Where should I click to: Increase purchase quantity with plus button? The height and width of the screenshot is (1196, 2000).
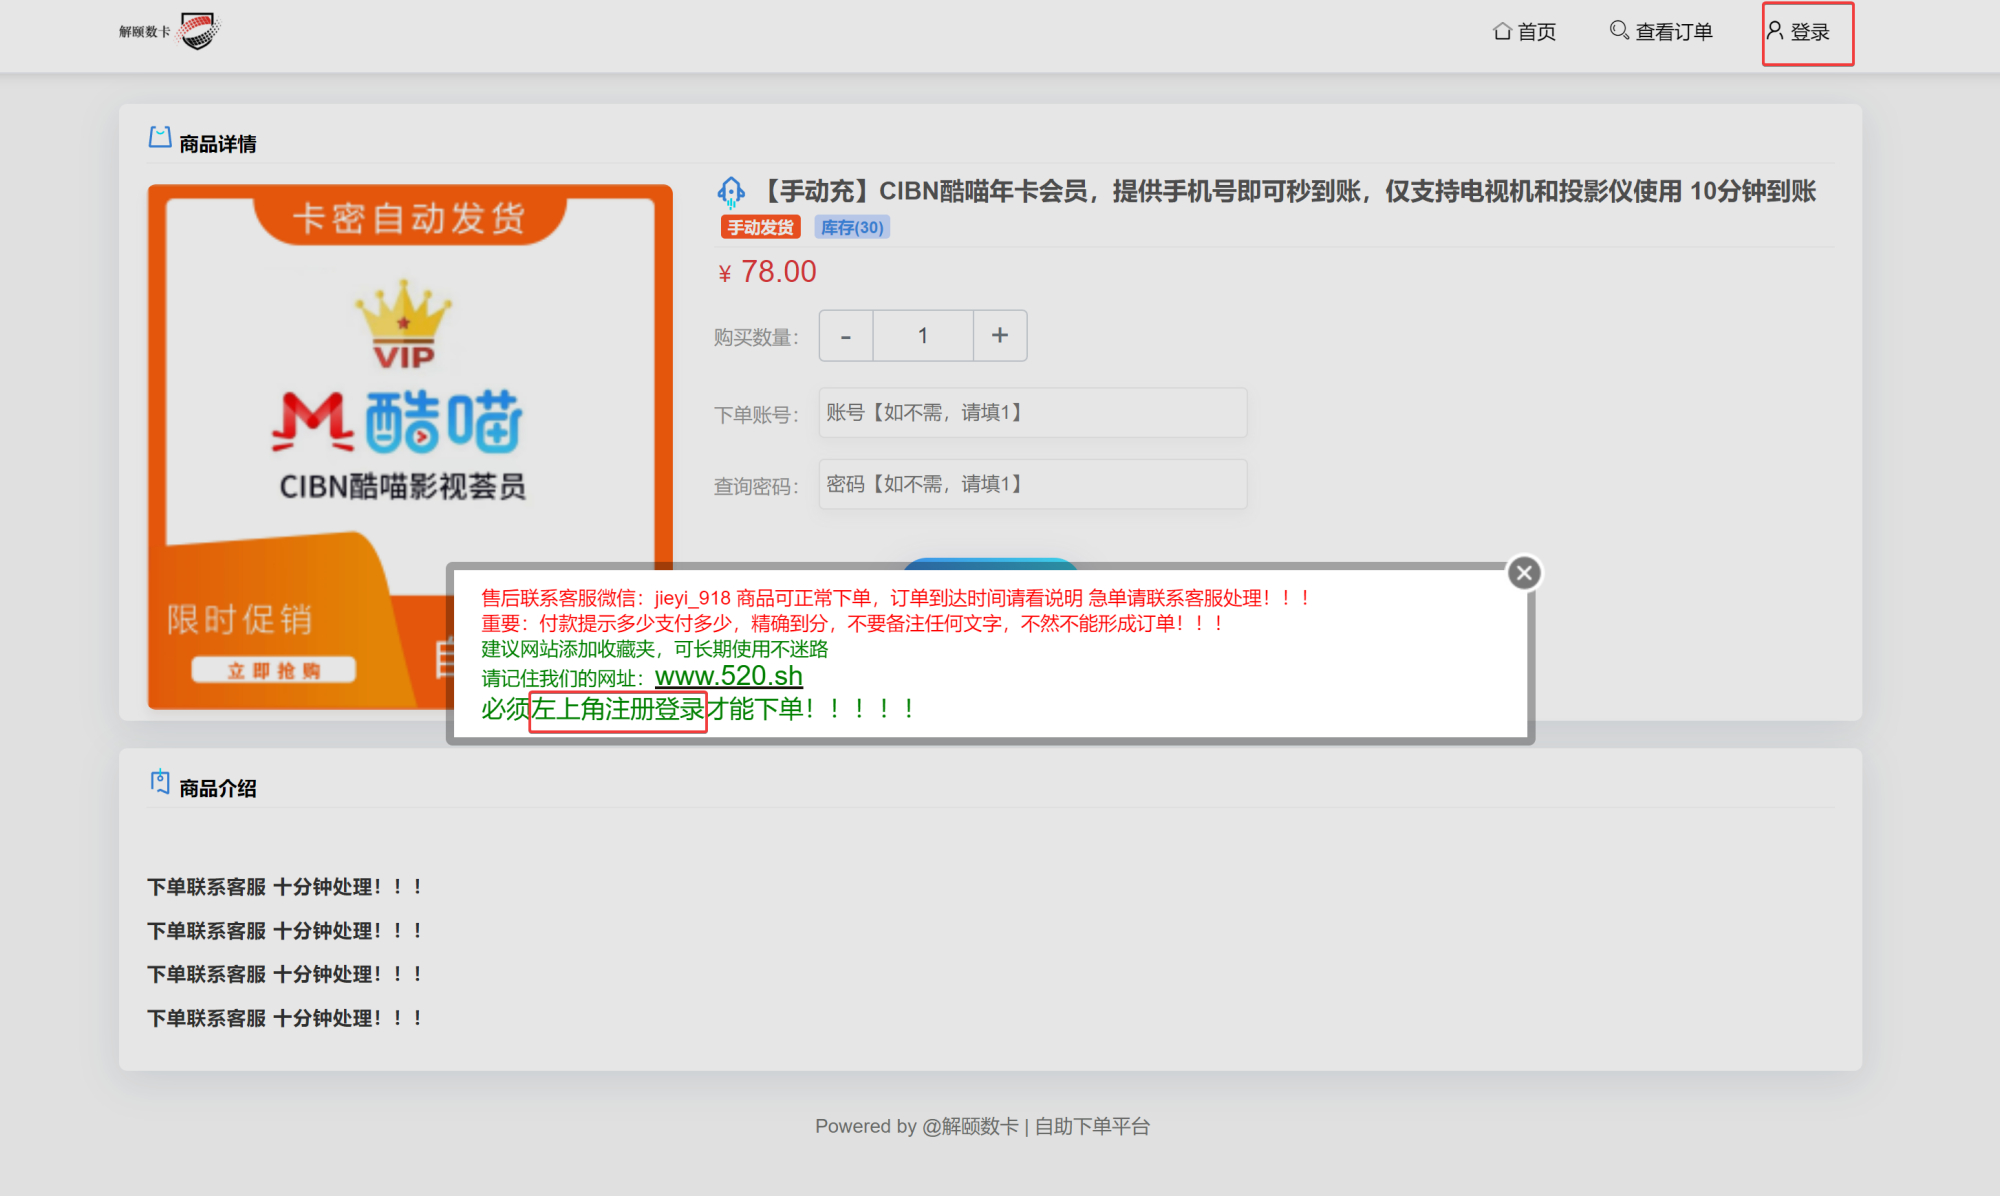(x=1000, y=336)
